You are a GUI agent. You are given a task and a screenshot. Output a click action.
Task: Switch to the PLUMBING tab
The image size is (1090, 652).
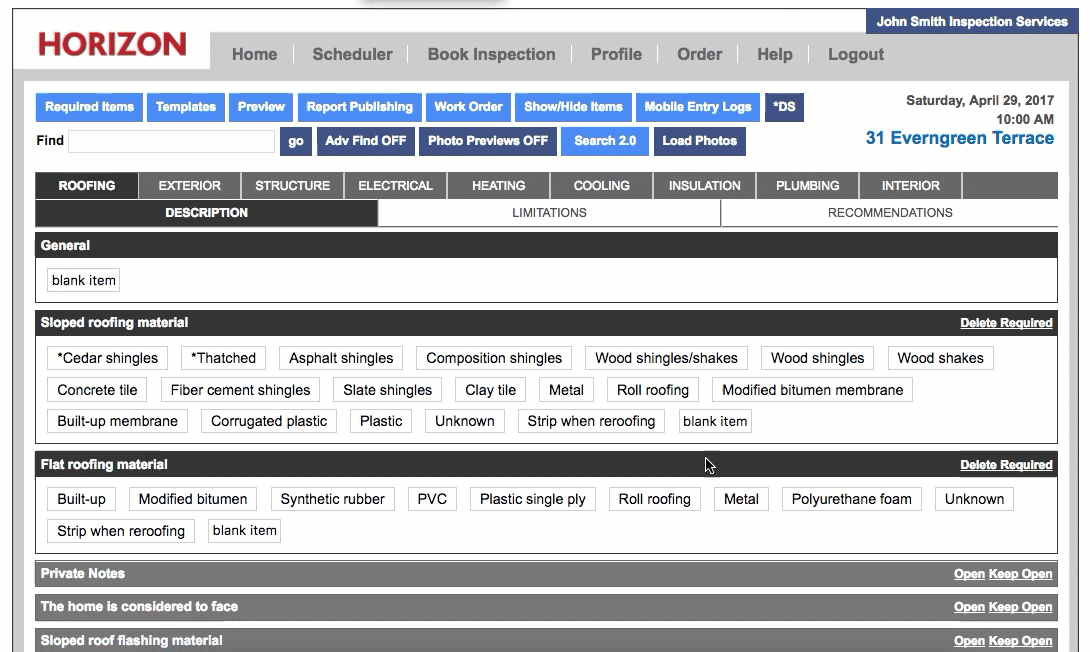[807, 186]
